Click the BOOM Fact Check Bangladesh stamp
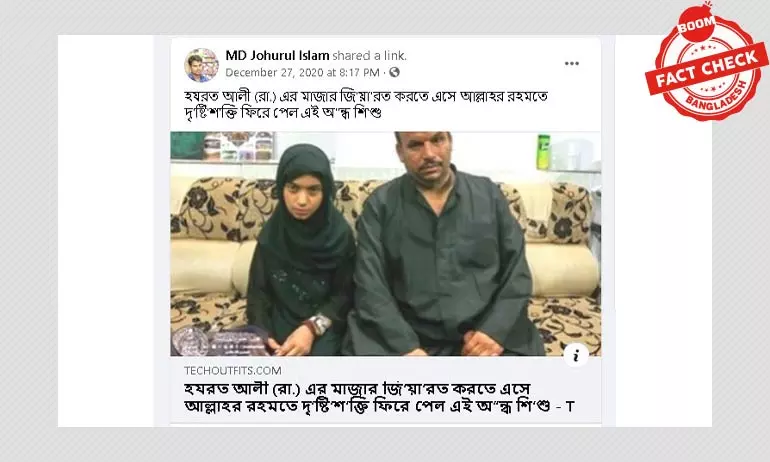This screenshot has width=770, height=462. coord(707,63)
